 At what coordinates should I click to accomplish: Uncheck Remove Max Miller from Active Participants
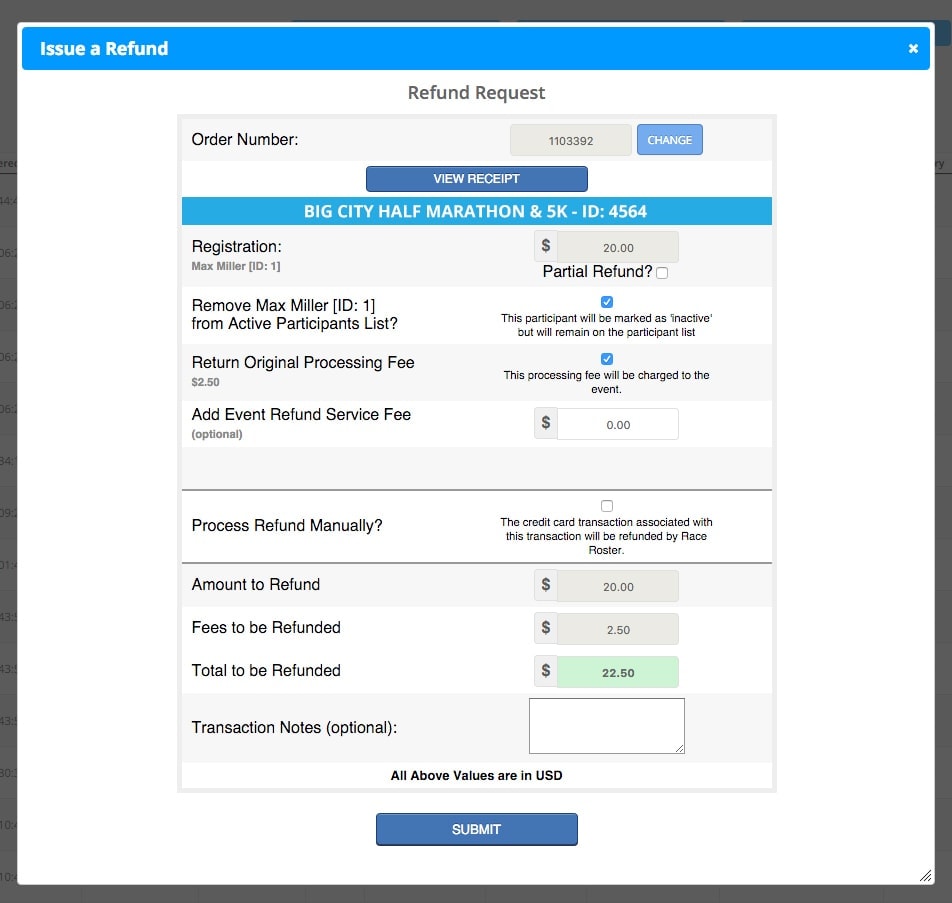pos(607,302)
